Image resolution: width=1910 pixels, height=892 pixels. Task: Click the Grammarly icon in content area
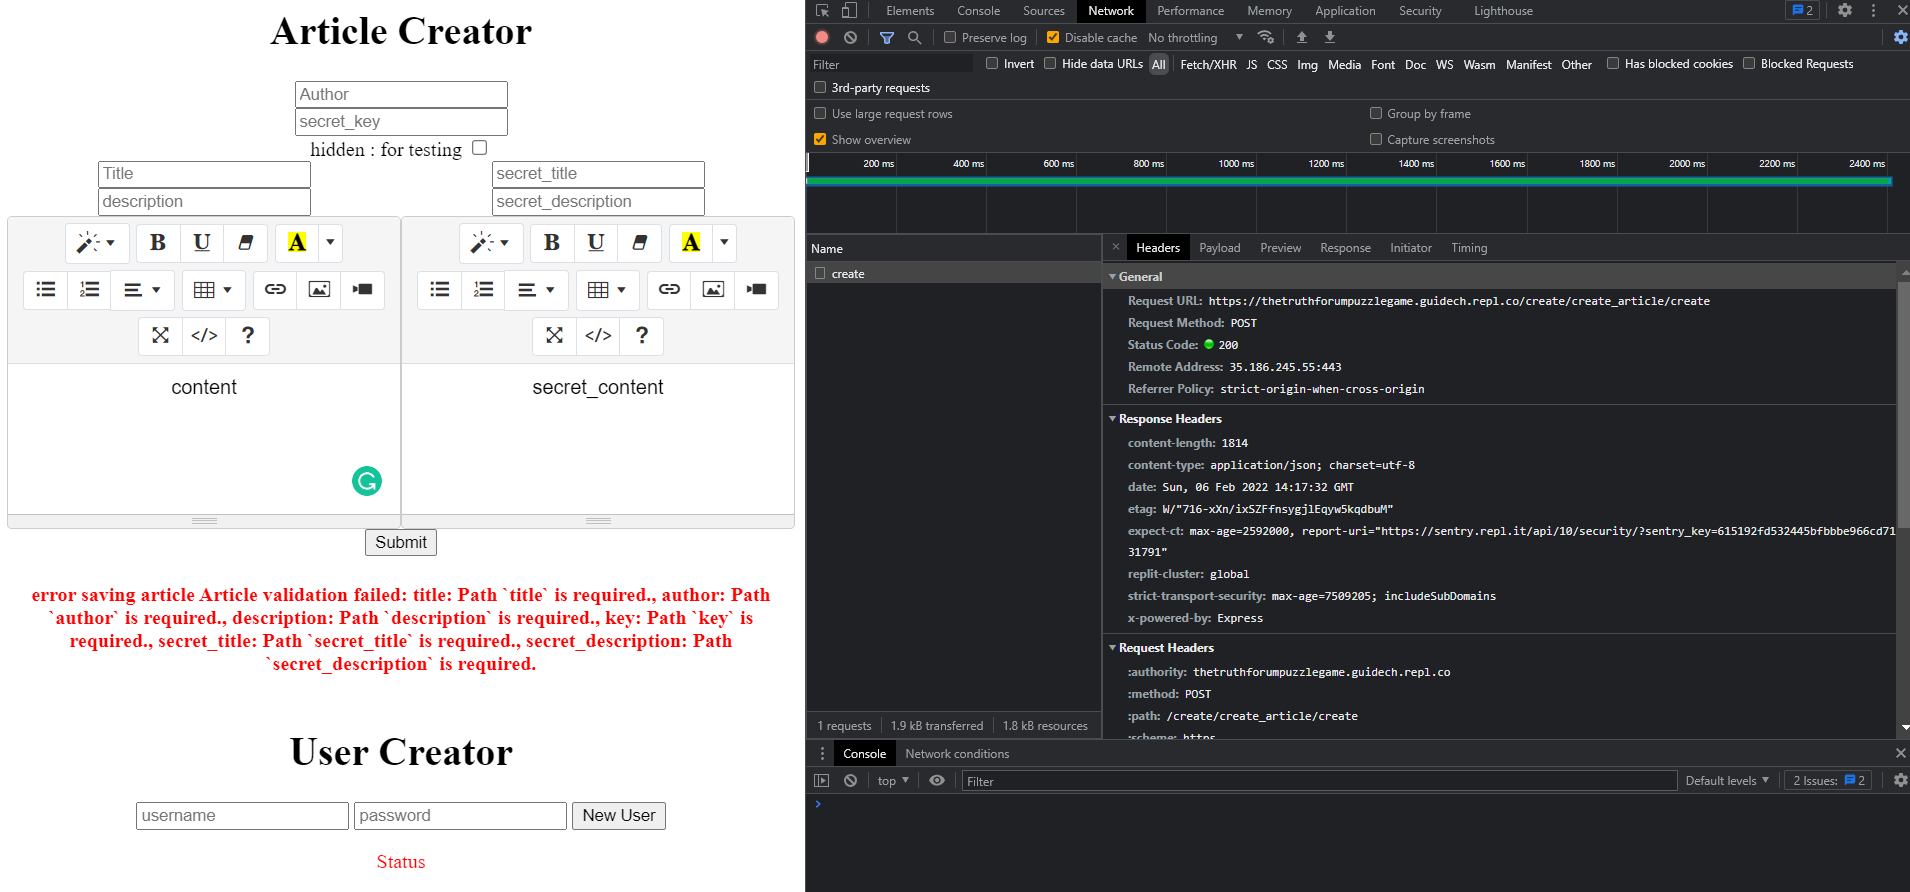click(x=367, y=481)
